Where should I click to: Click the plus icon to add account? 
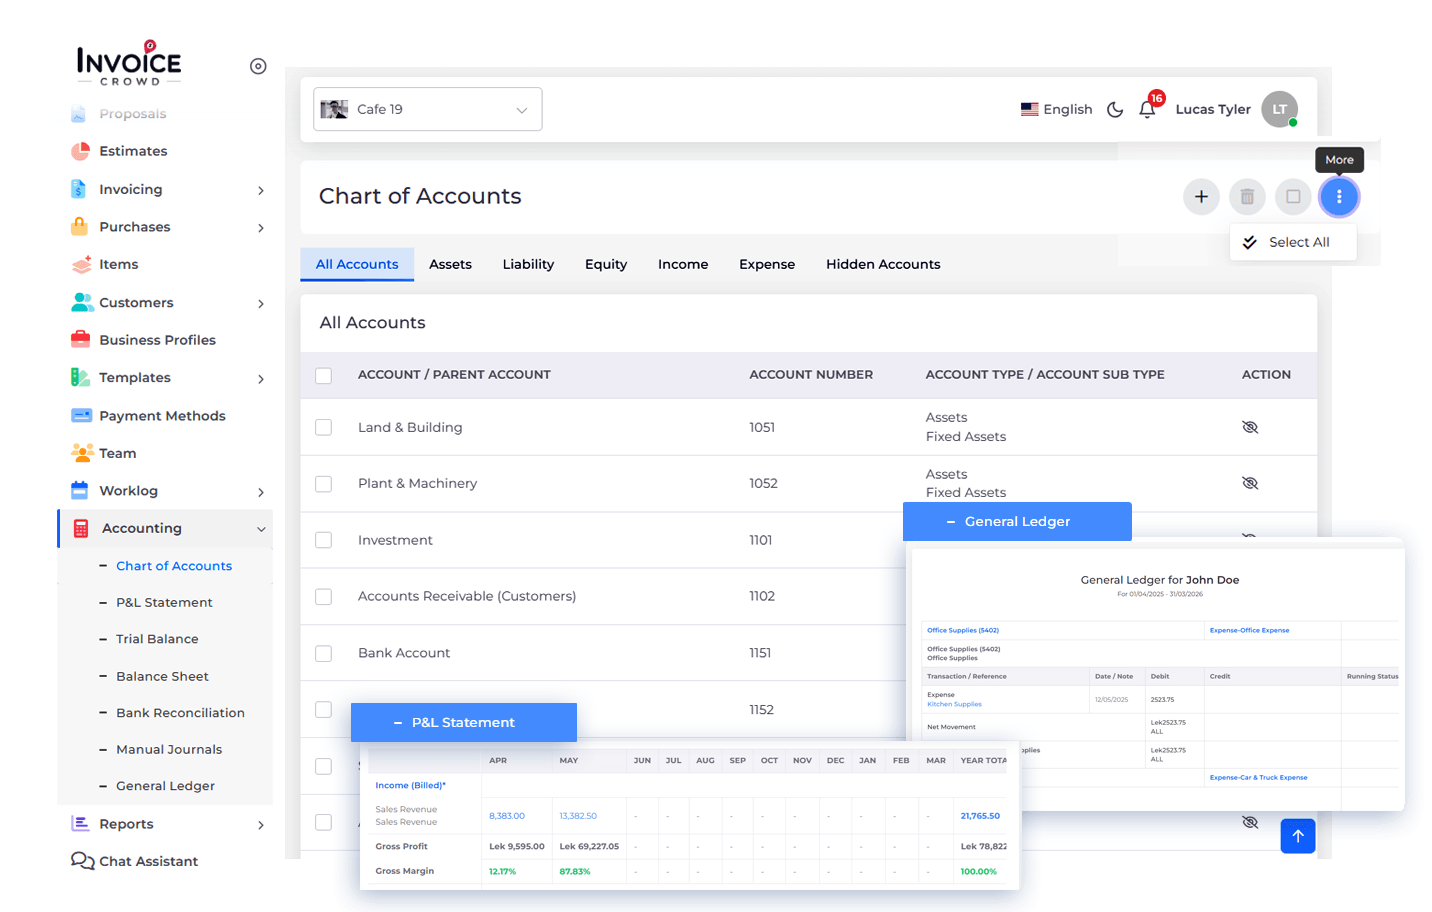1201,197
